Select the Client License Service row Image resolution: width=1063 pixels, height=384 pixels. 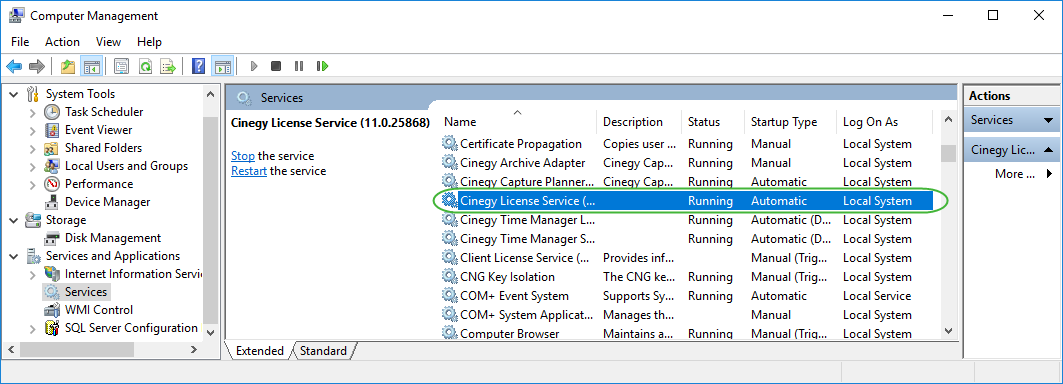click(x=686, y=258)
